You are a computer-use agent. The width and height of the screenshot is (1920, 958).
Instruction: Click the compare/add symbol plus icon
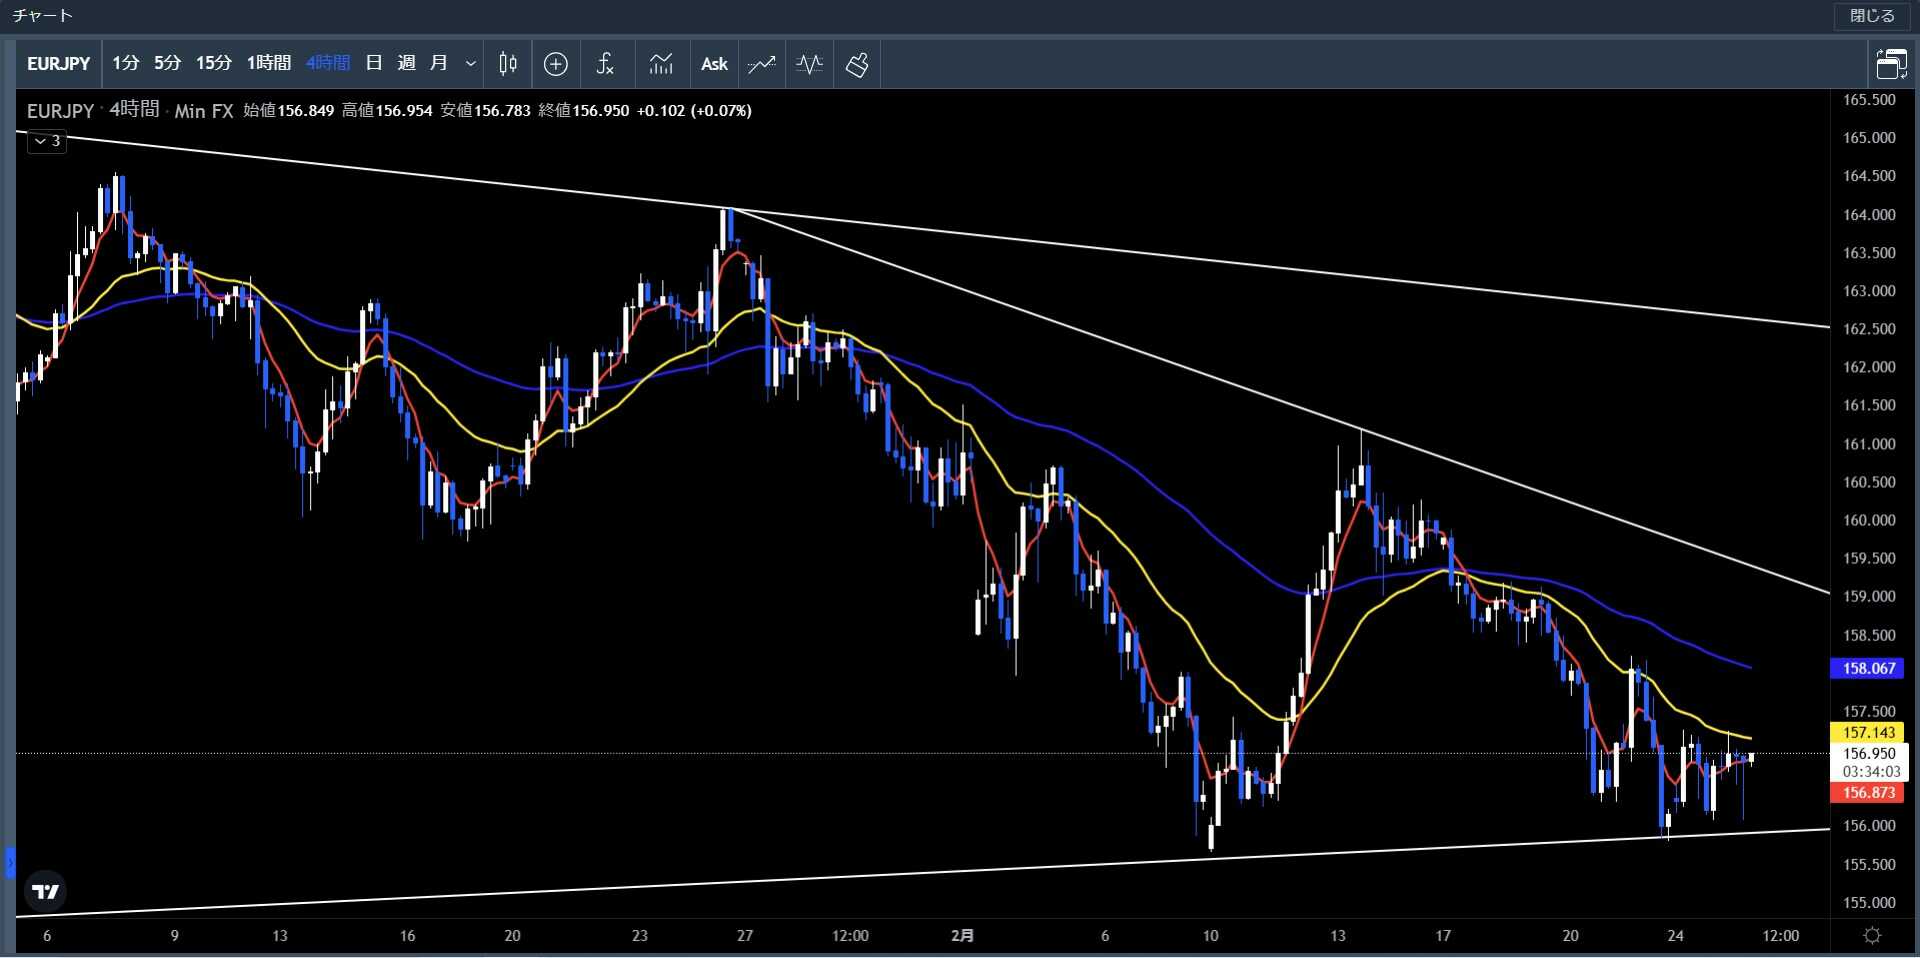pyautogui.click(x=556, y=64)
